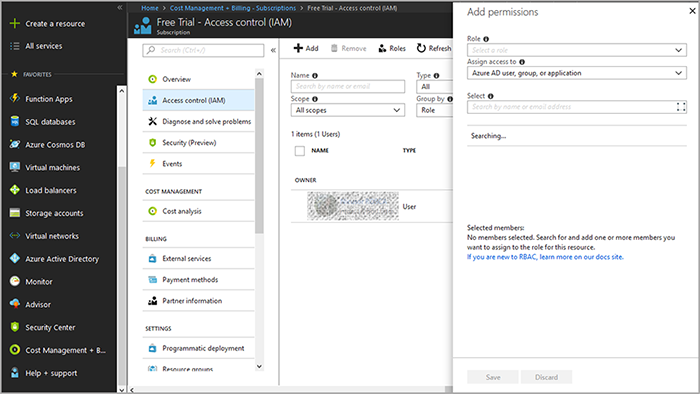Expand the Select a role dropdown

pos(577,50)
